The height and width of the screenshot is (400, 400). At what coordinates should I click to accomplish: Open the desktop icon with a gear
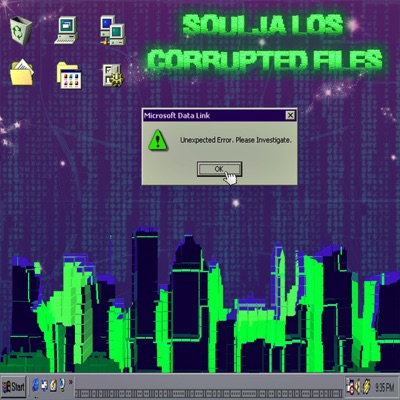click(113, 75)
